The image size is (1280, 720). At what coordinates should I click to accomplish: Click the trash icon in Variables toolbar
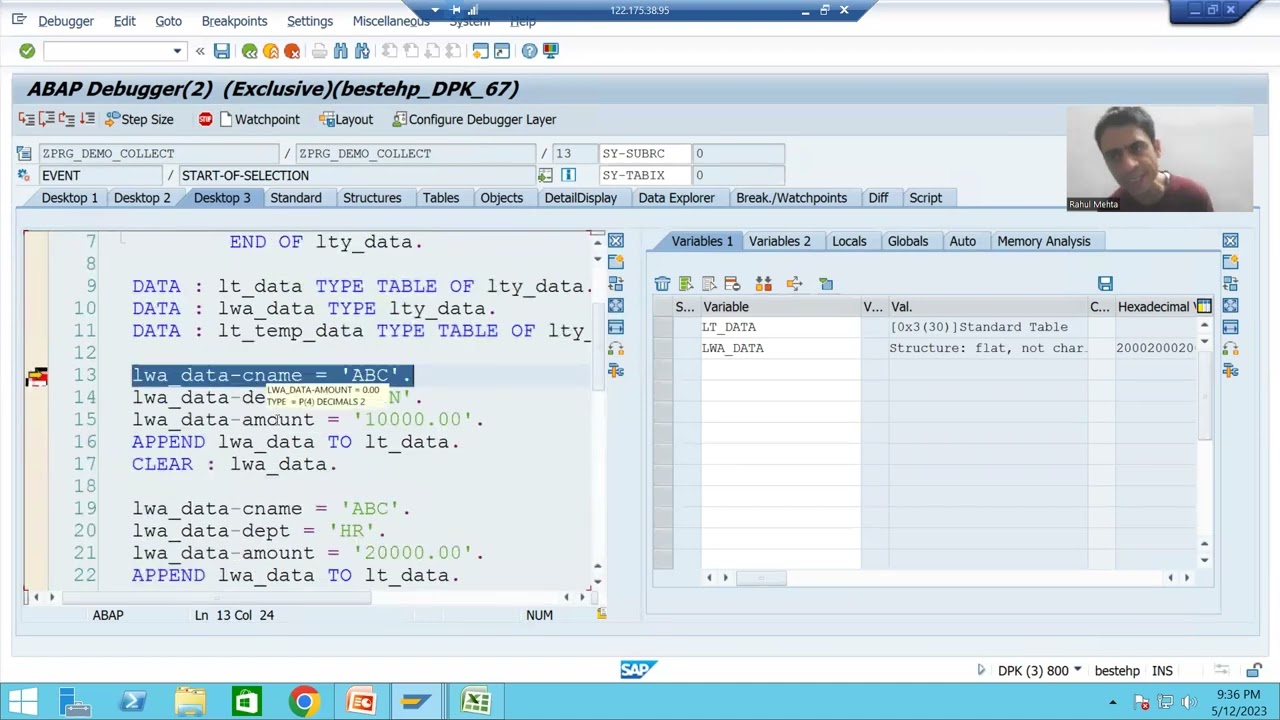point(662,284)
